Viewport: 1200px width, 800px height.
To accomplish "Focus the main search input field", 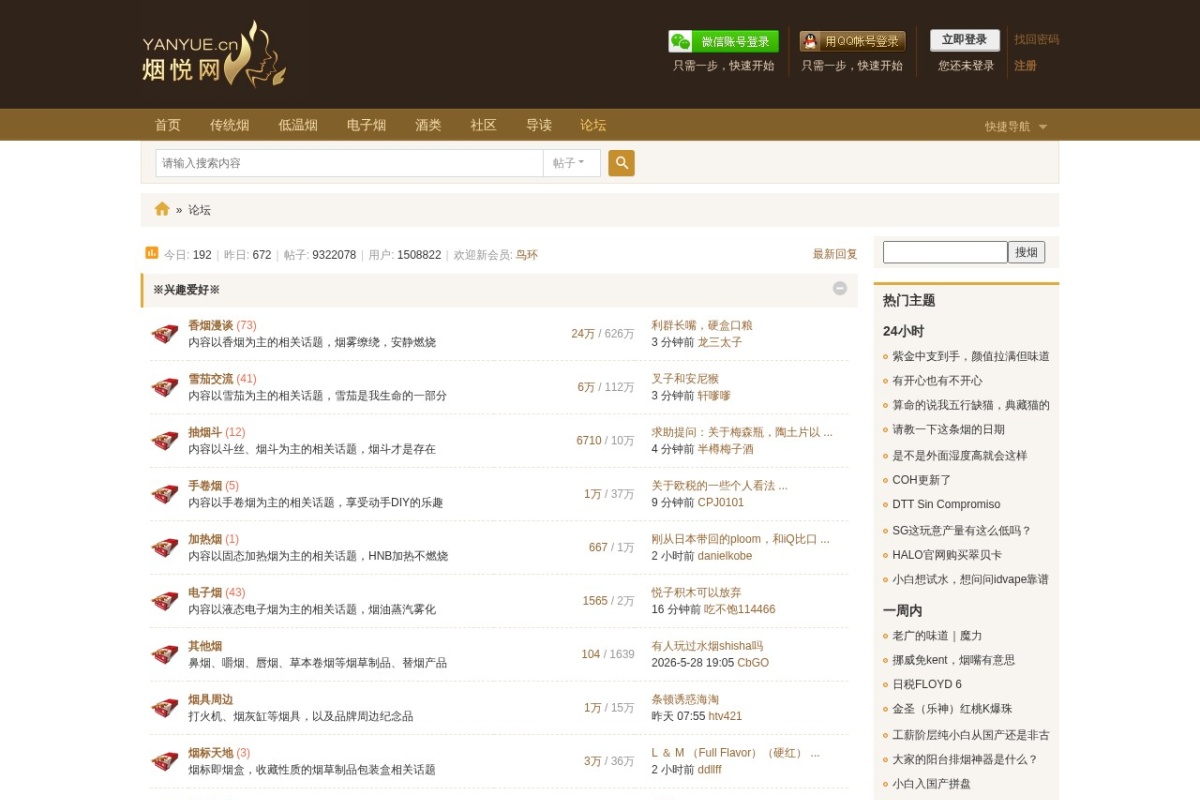I will [x=349, y=163].
